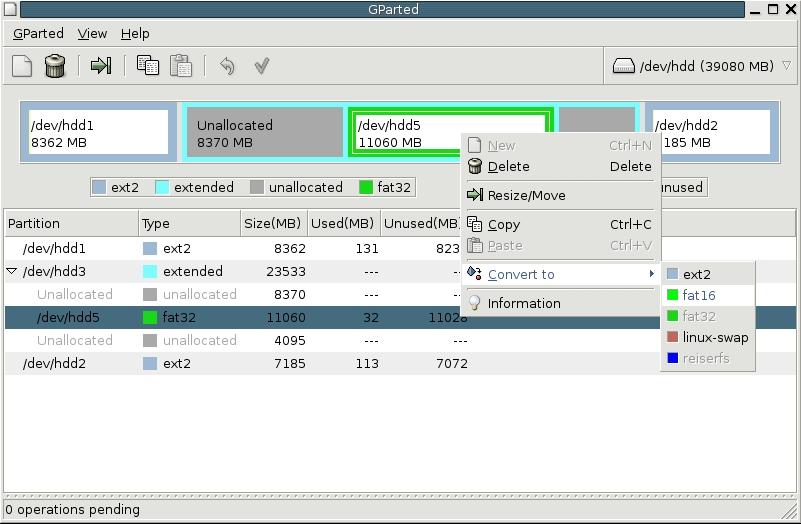Click the blue reiserfs color square
Viewport: 801px width, 524px height.
click(x=672, y=358)
